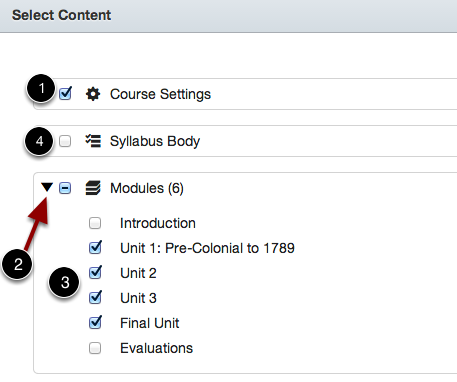This screenshot has width=457, height=382.
Task: Check the Introduction module checkbox
Action: tap(95, 223)
